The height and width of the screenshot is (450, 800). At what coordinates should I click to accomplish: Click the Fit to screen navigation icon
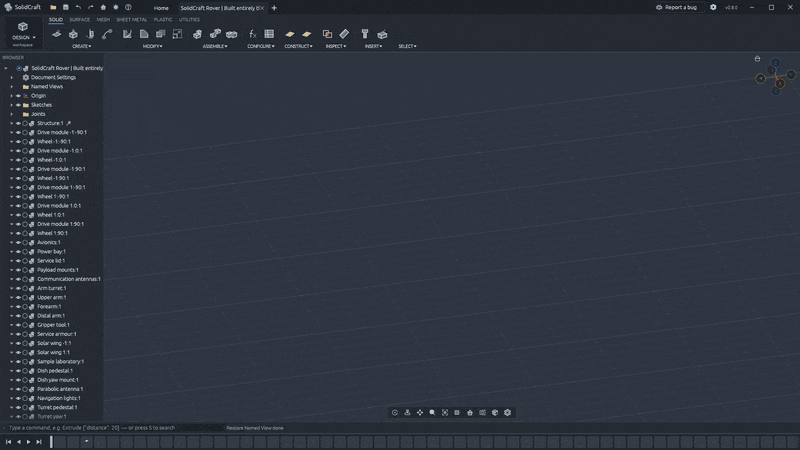coord(445,412)
